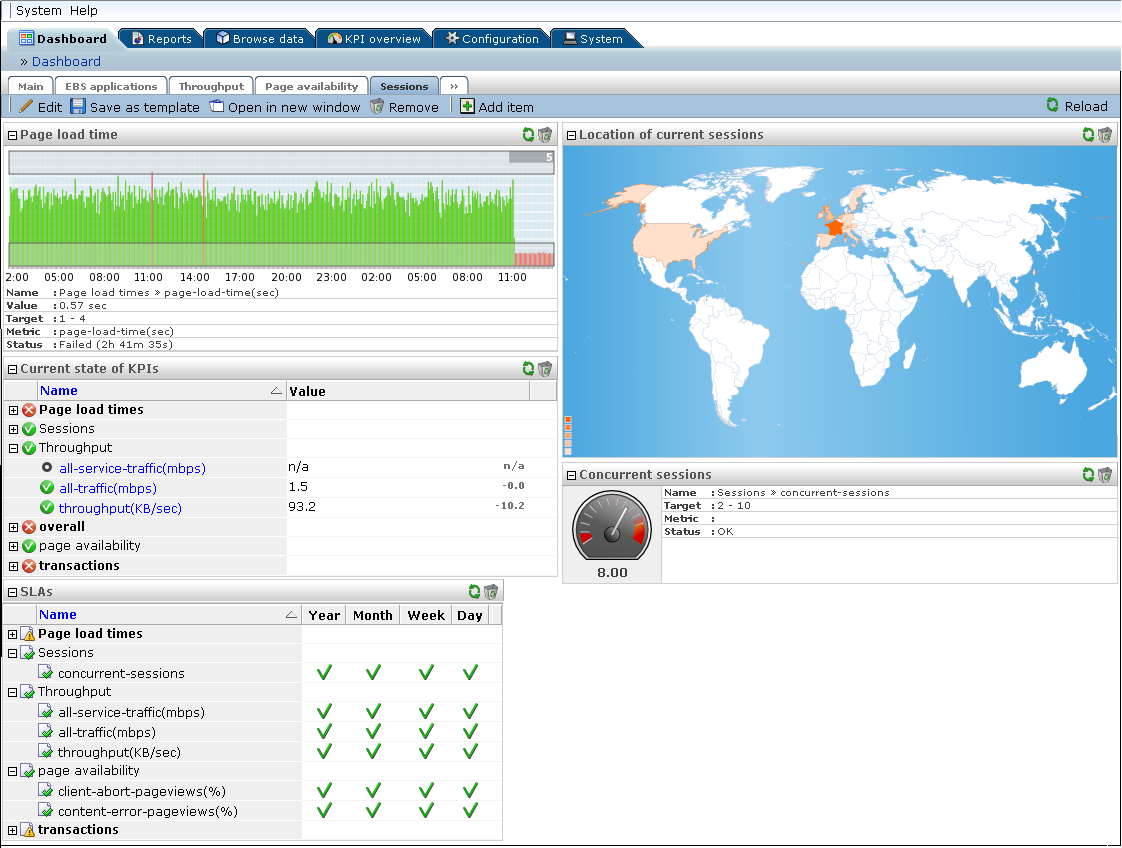
Task: Open throughput(KB/sec) KPI link
Action: (120, 509)
